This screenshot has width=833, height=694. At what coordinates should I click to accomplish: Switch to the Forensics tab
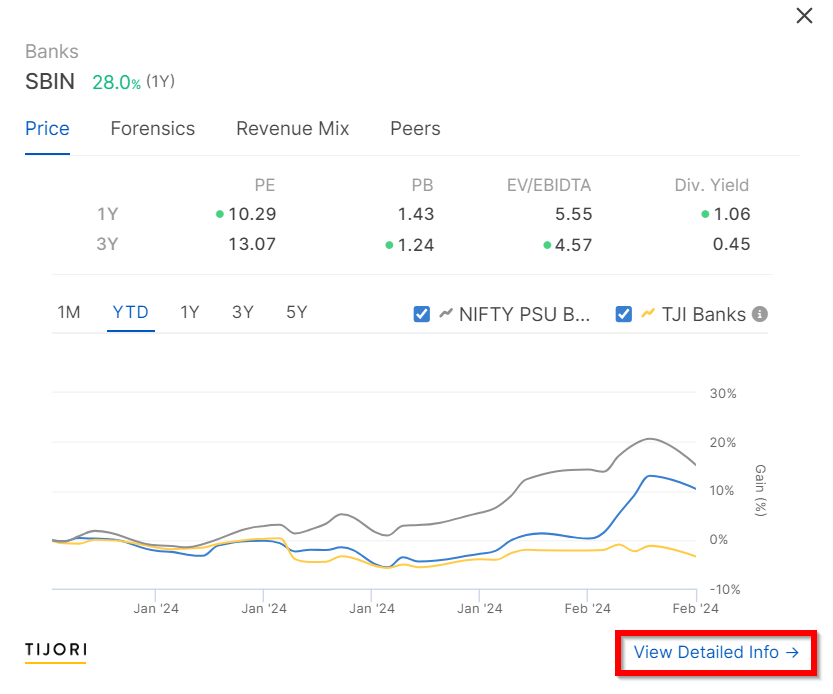(x=152, y=129)
